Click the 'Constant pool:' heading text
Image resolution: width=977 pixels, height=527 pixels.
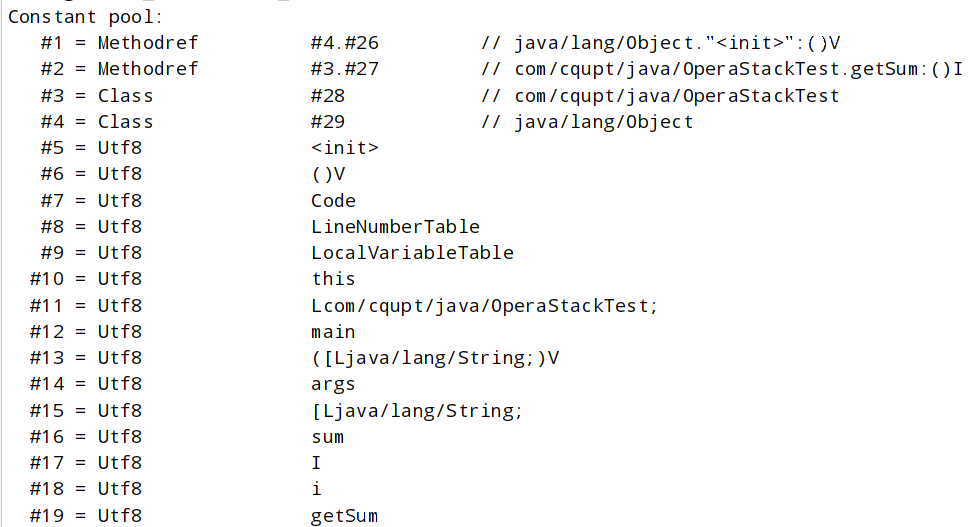point(85,17)
